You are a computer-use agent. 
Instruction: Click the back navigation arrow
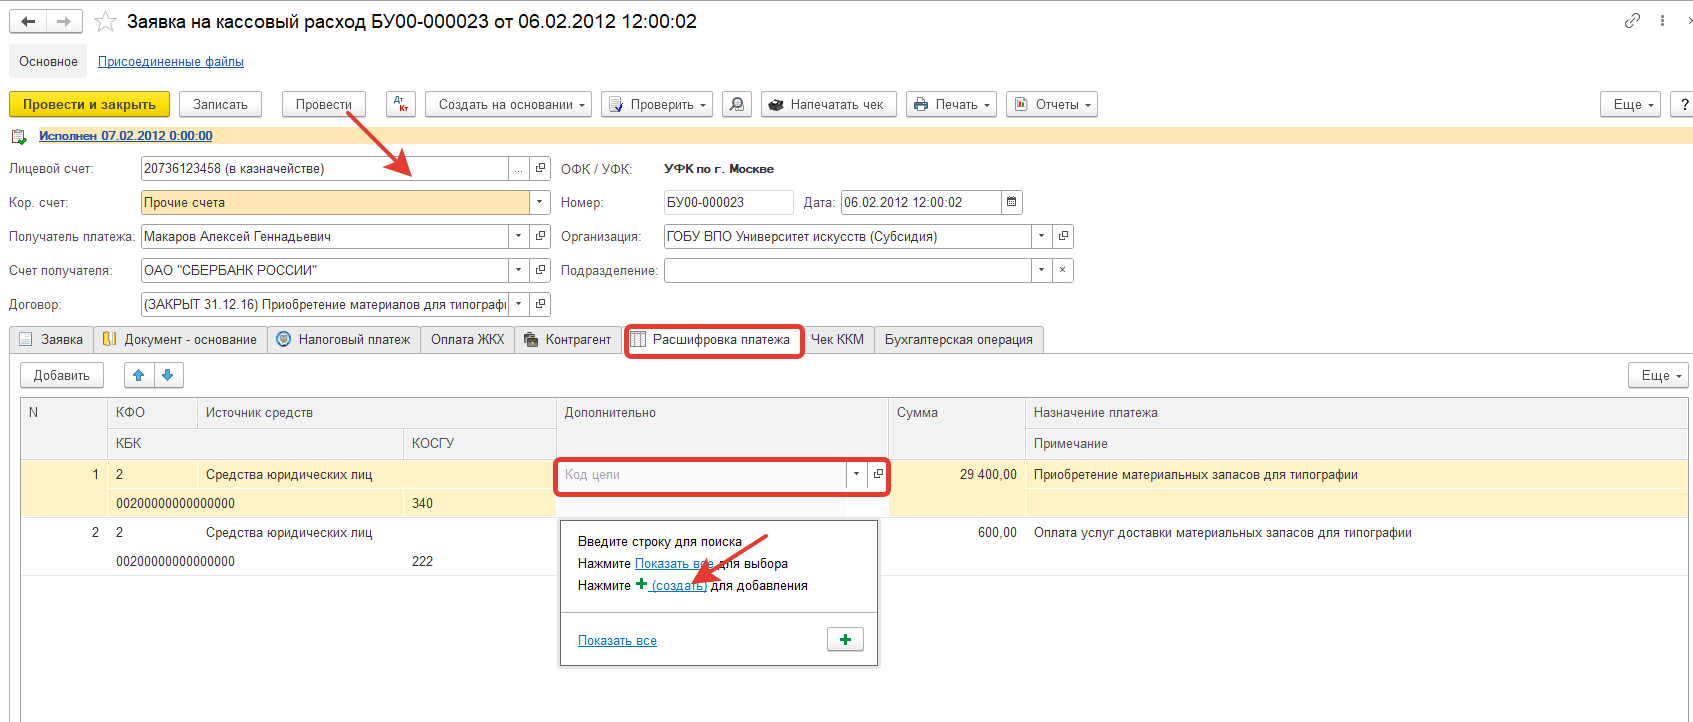point(28,21)
